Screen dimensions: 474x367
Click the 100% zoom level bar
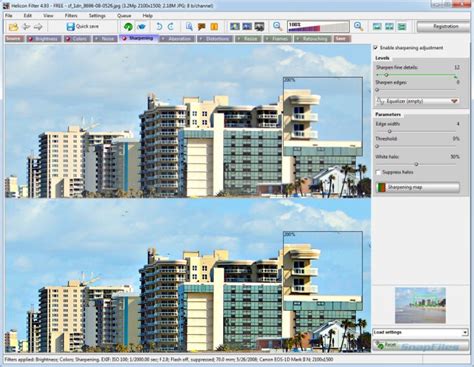(318, 27)
